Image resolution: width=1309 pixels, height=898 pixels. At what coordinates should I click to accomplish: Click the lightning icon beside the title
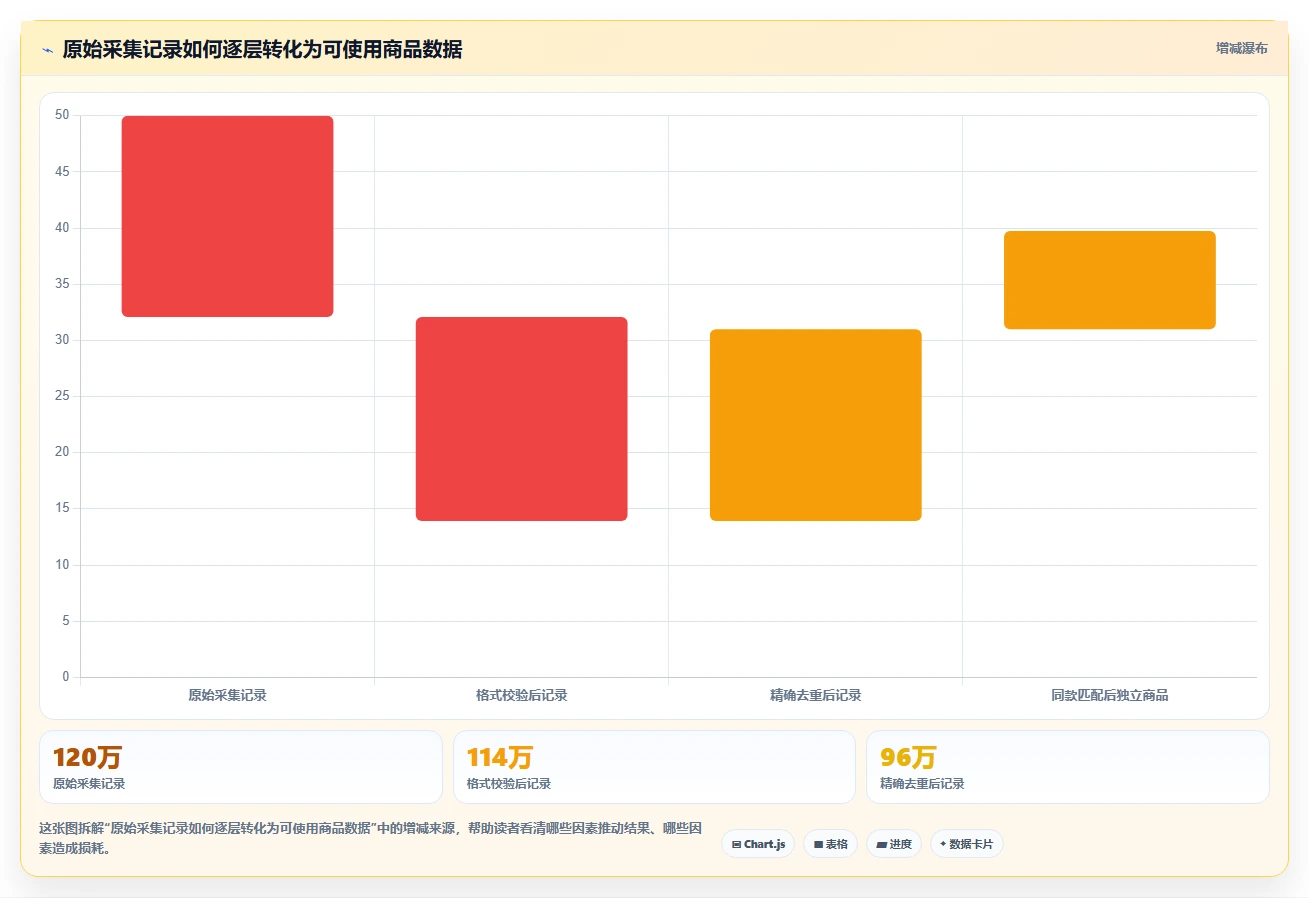[x=47, y=50]
